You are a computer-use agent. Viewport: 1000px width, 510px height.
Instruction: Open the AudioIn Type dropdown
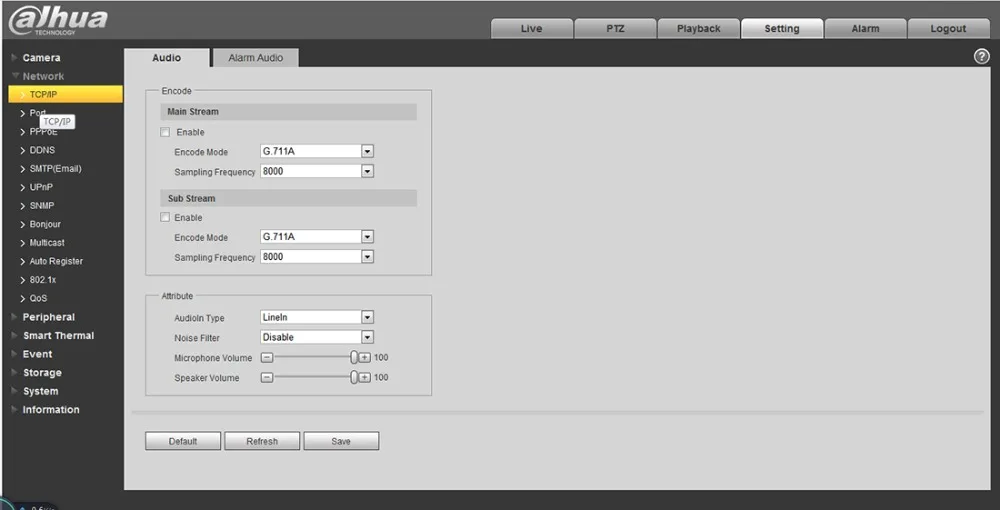(317, 317)
